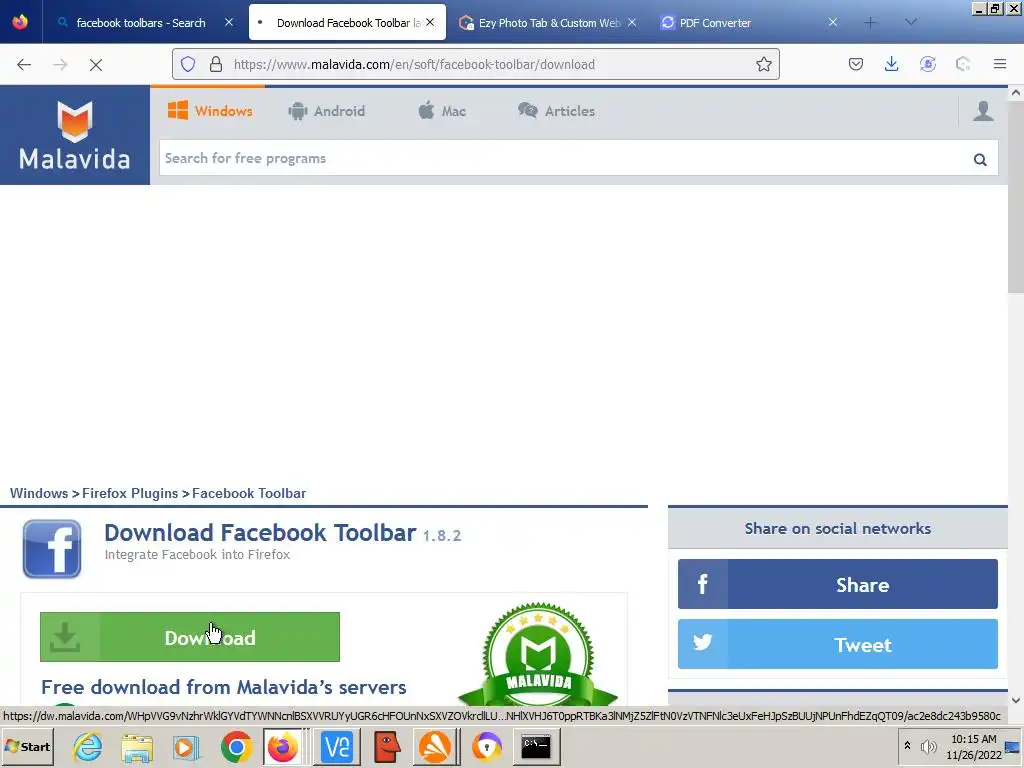Viewport: 1024px width, 768px height.
Task: Open the Windows Start menu
Action: [27, 746]
